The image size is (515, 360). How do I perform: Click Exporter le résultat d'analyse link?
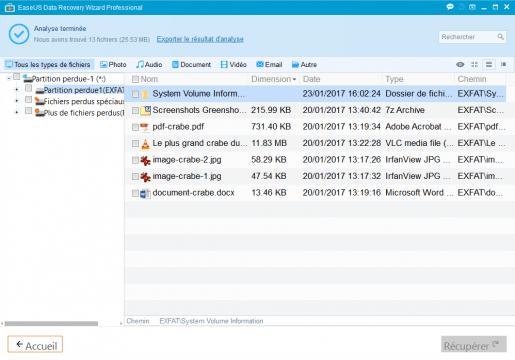coord(200,39)
